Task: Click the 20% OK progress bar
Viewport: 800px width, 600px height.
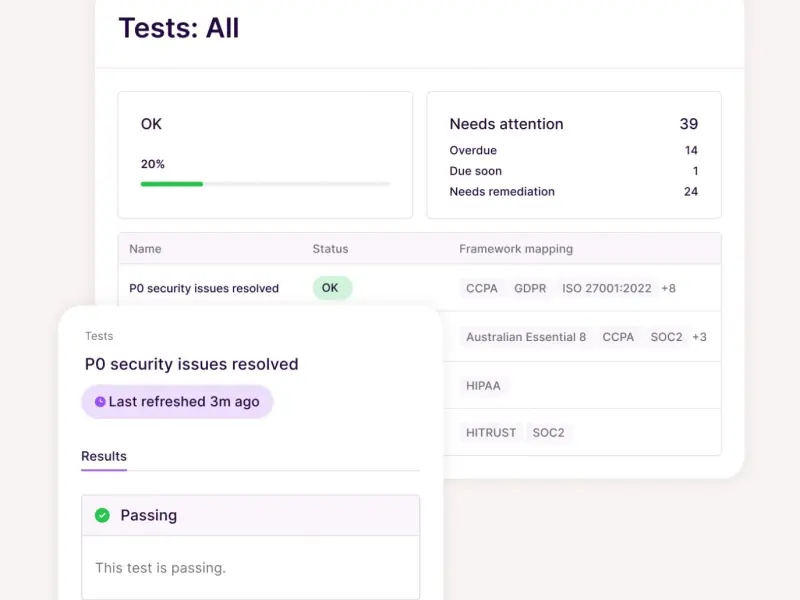Action: point(265,184)
